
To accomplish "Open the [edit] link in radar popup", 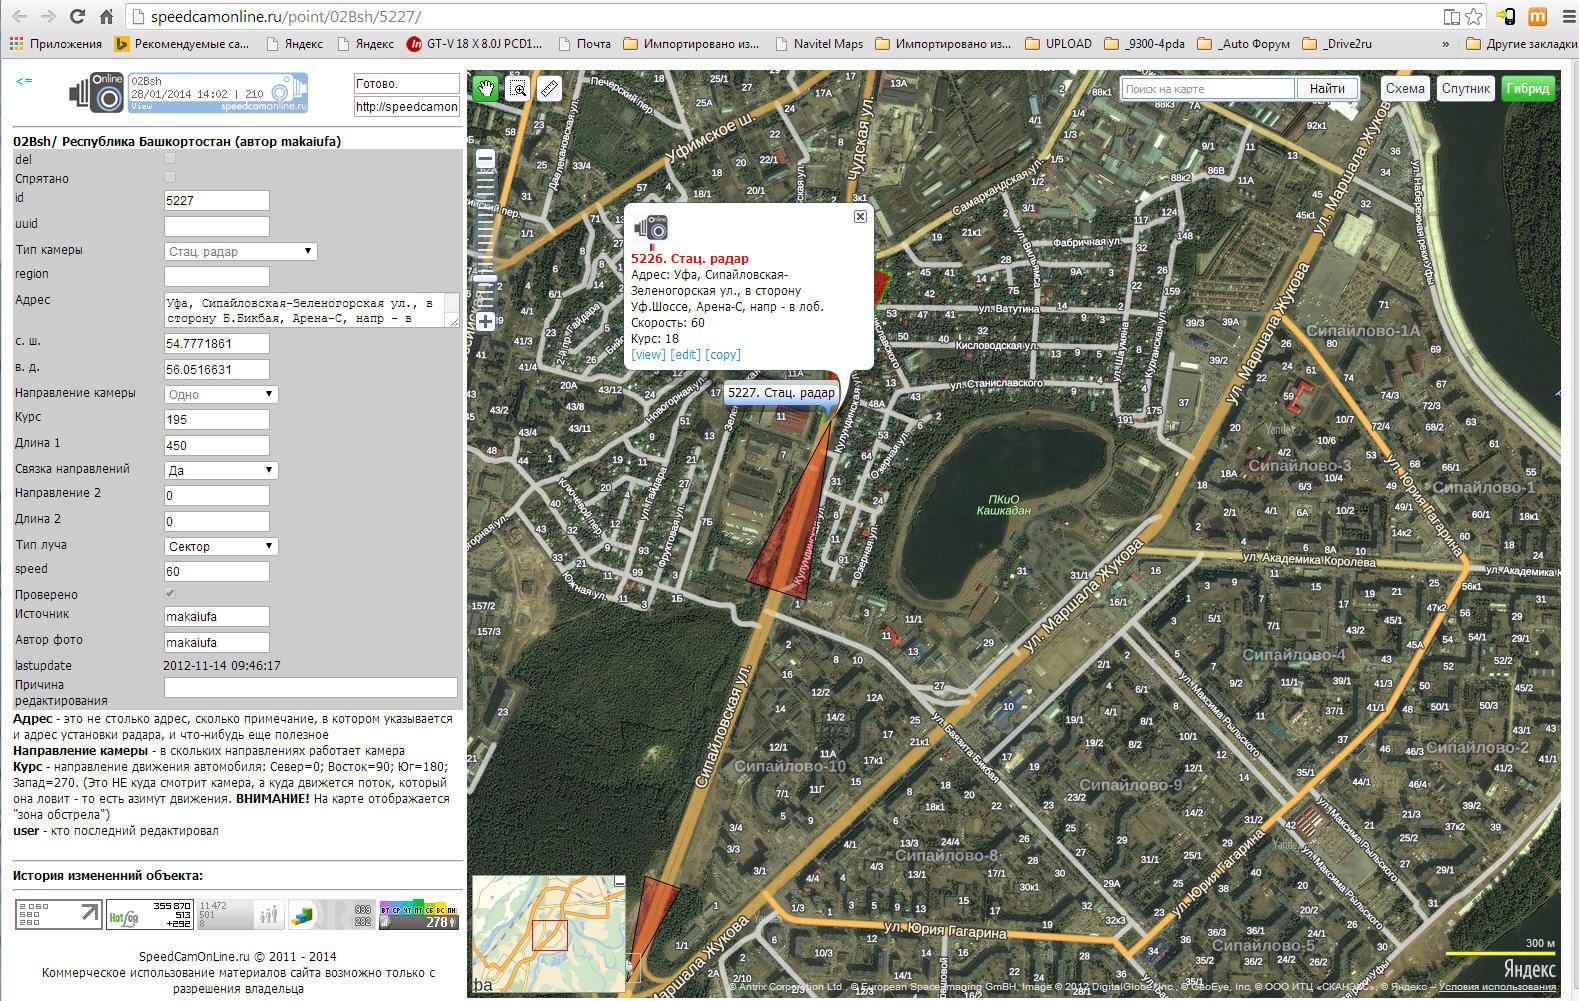I will click(685, 355).
